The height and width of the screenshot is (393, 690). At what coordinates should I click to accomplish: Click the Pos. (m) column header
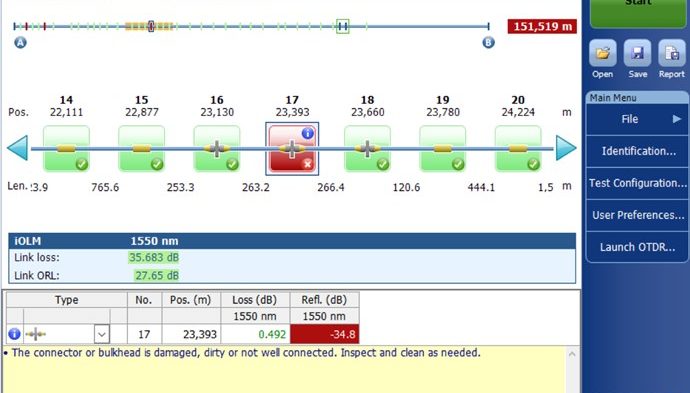click(x=191, y=300)
